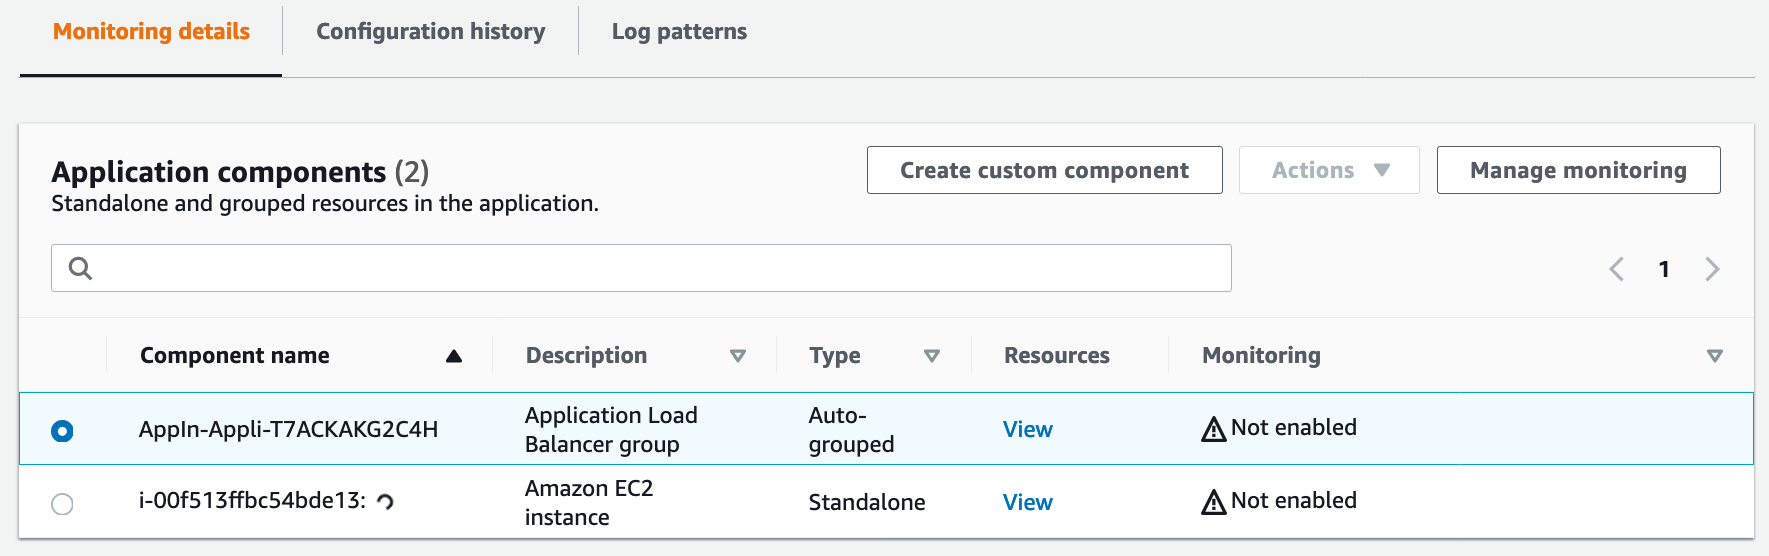The height and width of the screenshot is (556, 1769).
Task: Click Create custom component button
Action: pos(1044,170)
